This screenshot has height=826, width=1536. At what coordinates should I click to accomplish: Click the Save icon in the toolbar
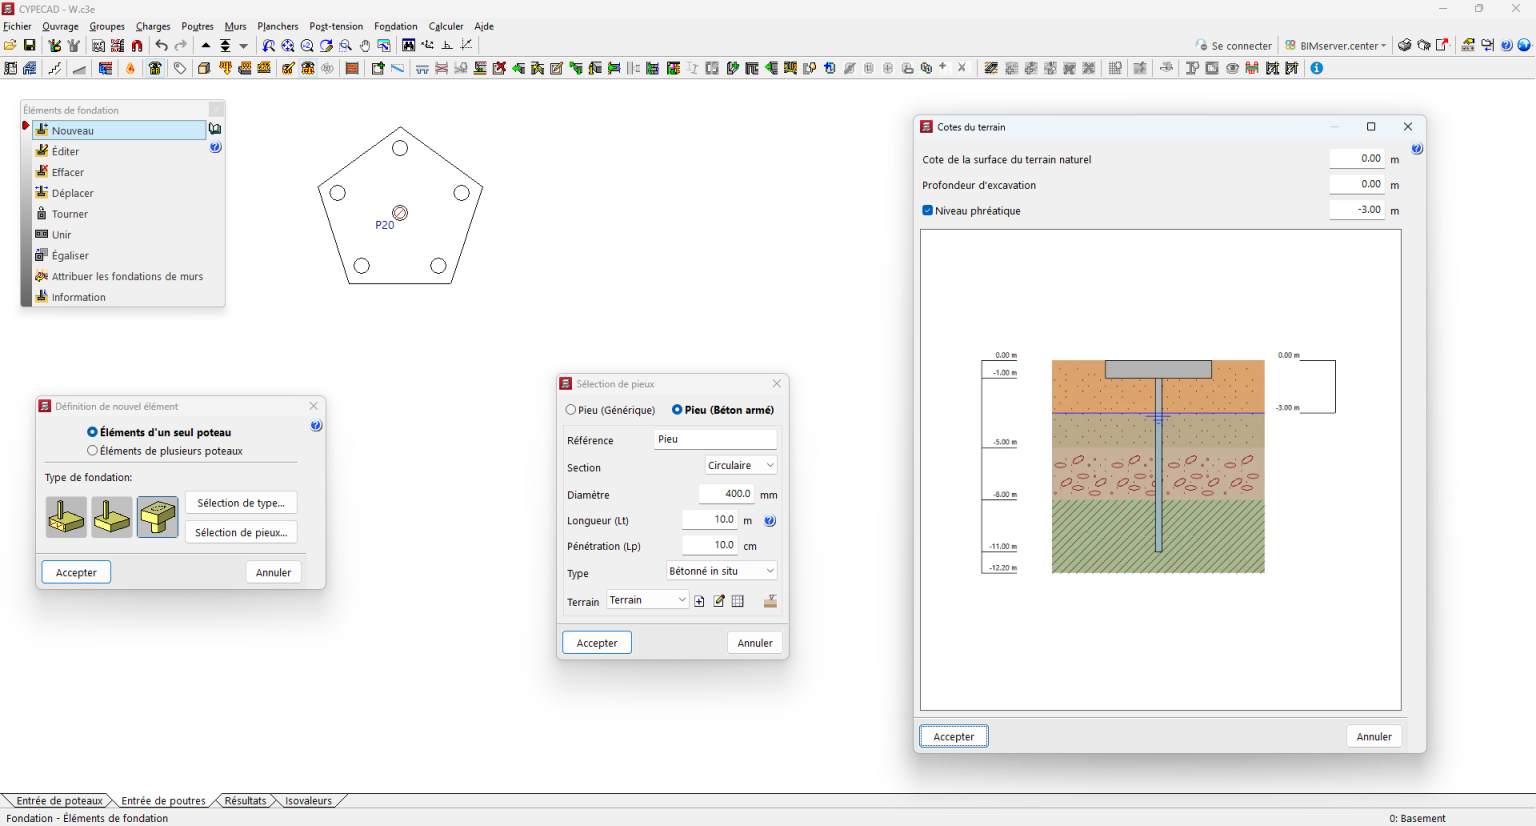(x=30, y=46)
